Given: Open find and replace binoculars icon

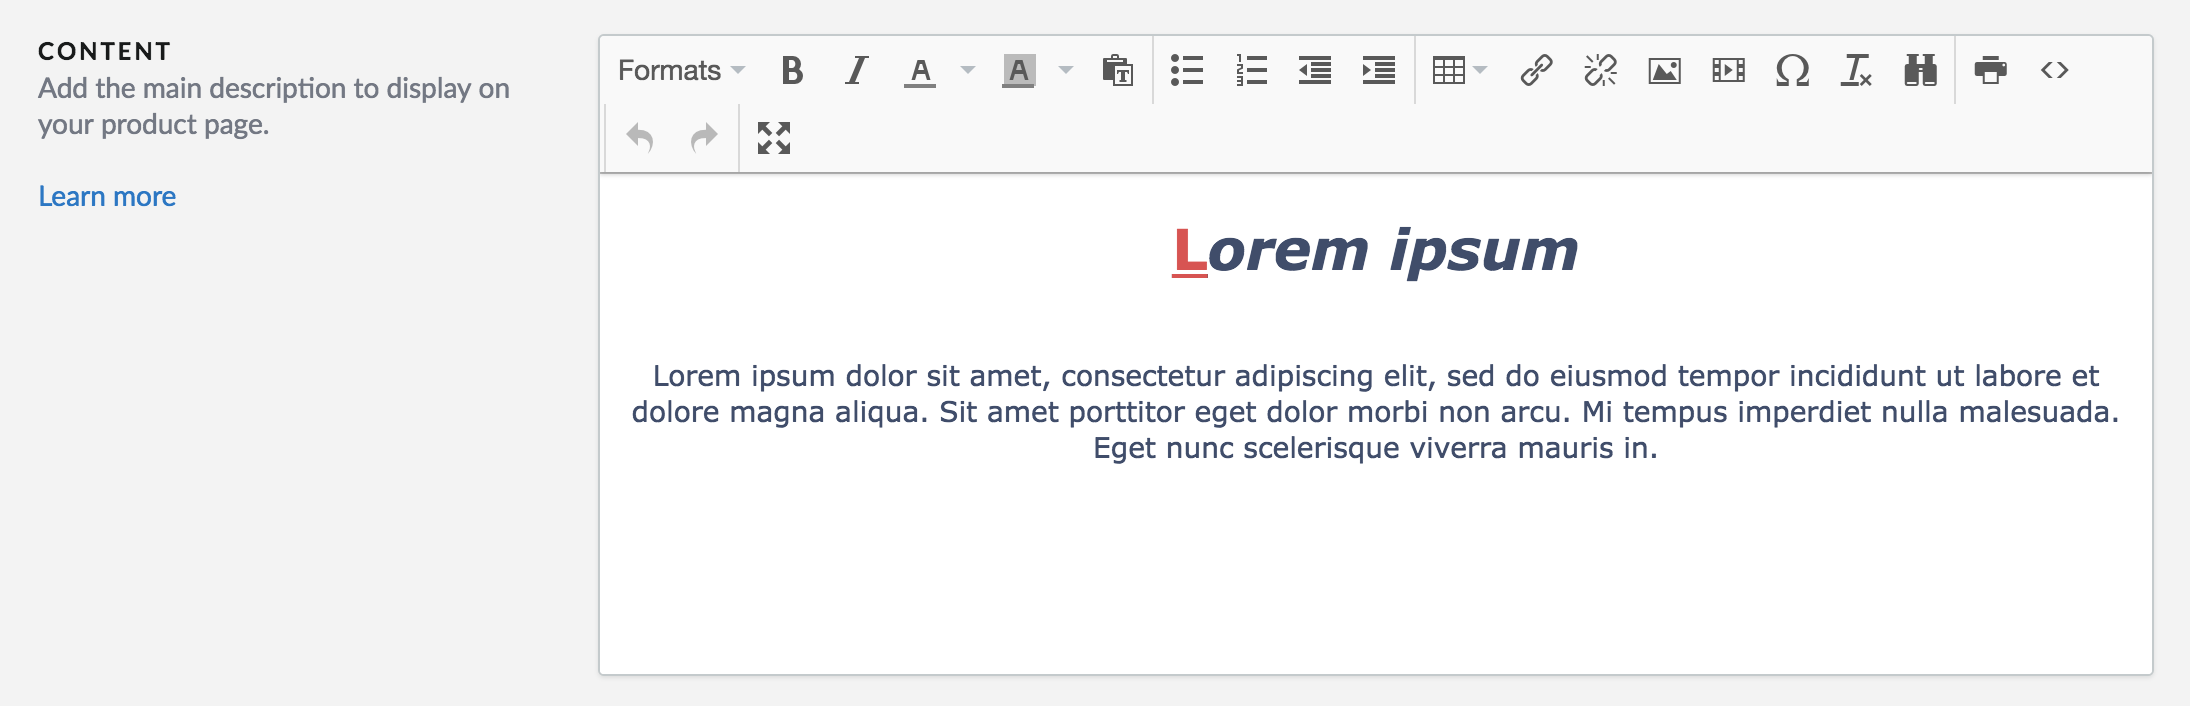Looking at the screenshot, I should tap(1920, 71).
